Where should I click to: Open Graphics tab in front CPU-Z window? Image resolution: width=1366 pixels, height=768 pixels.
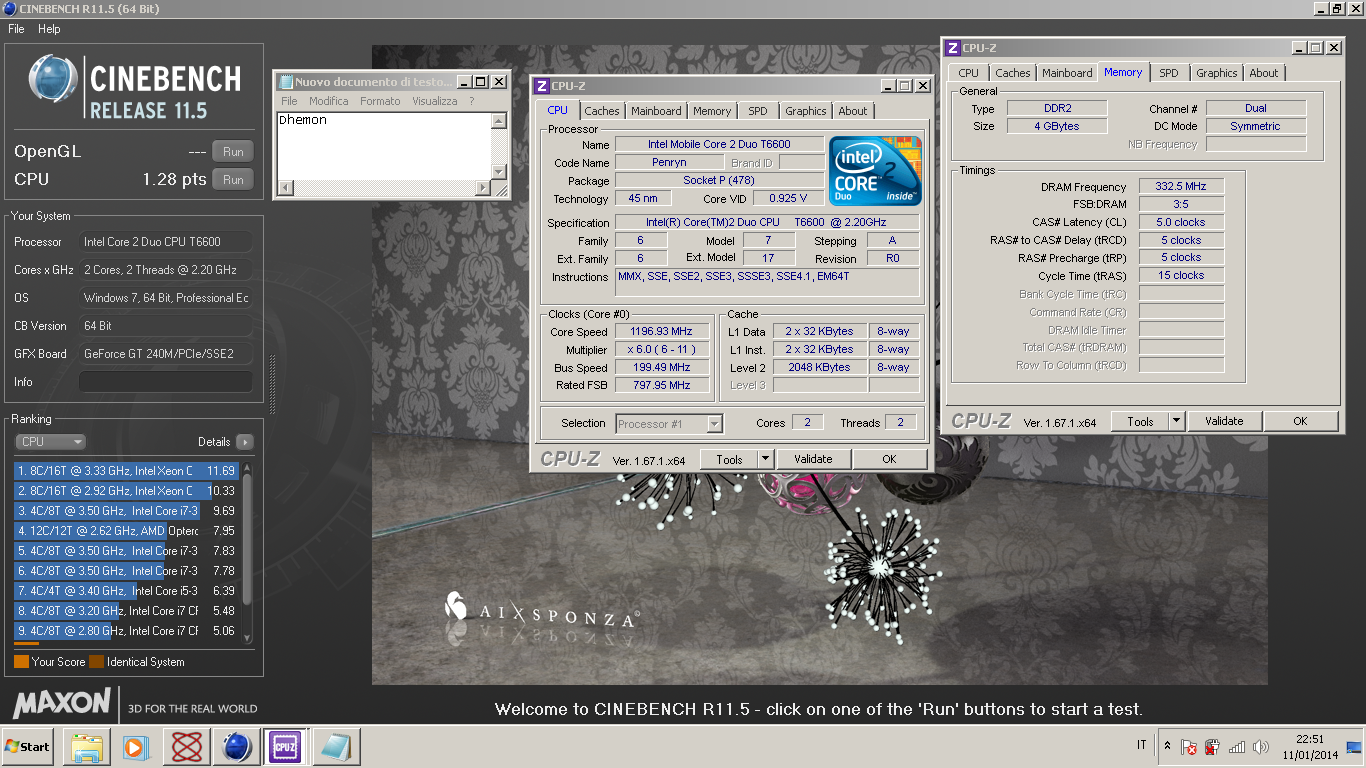[x=806, y=111]
